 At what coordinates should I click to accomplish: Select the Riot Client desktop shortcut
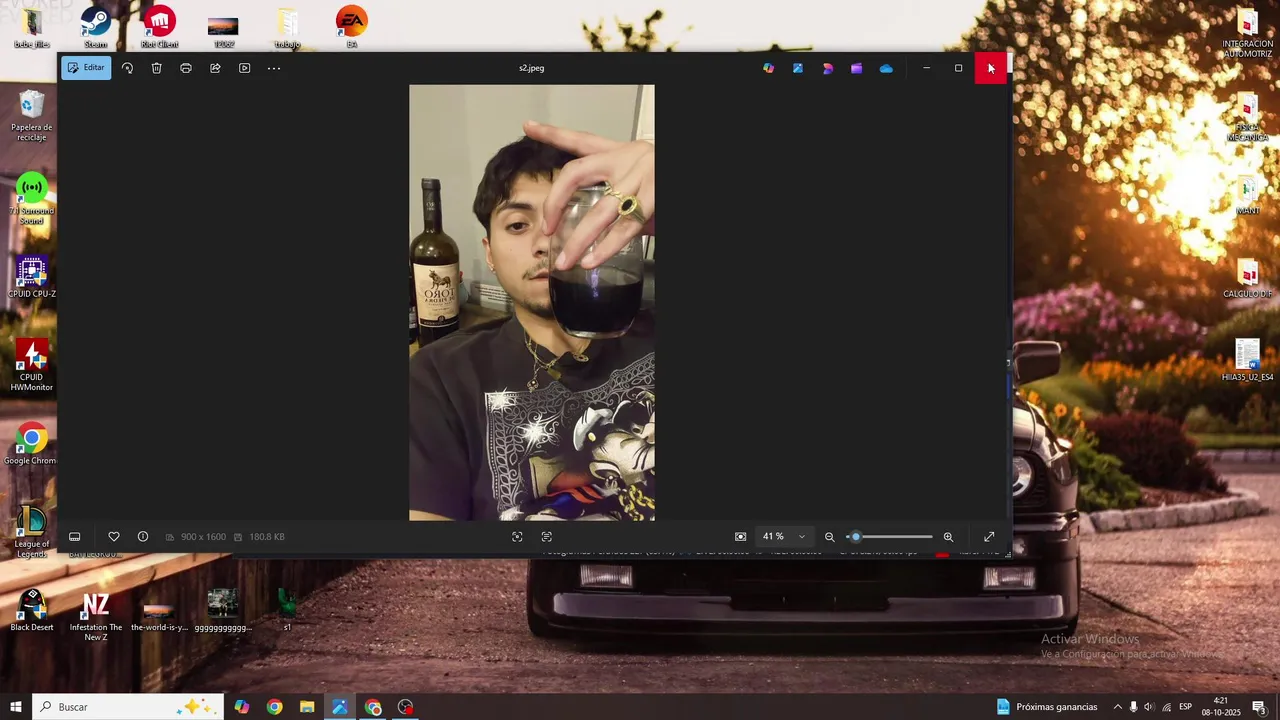pyautogui.click(x=159, y=27)
